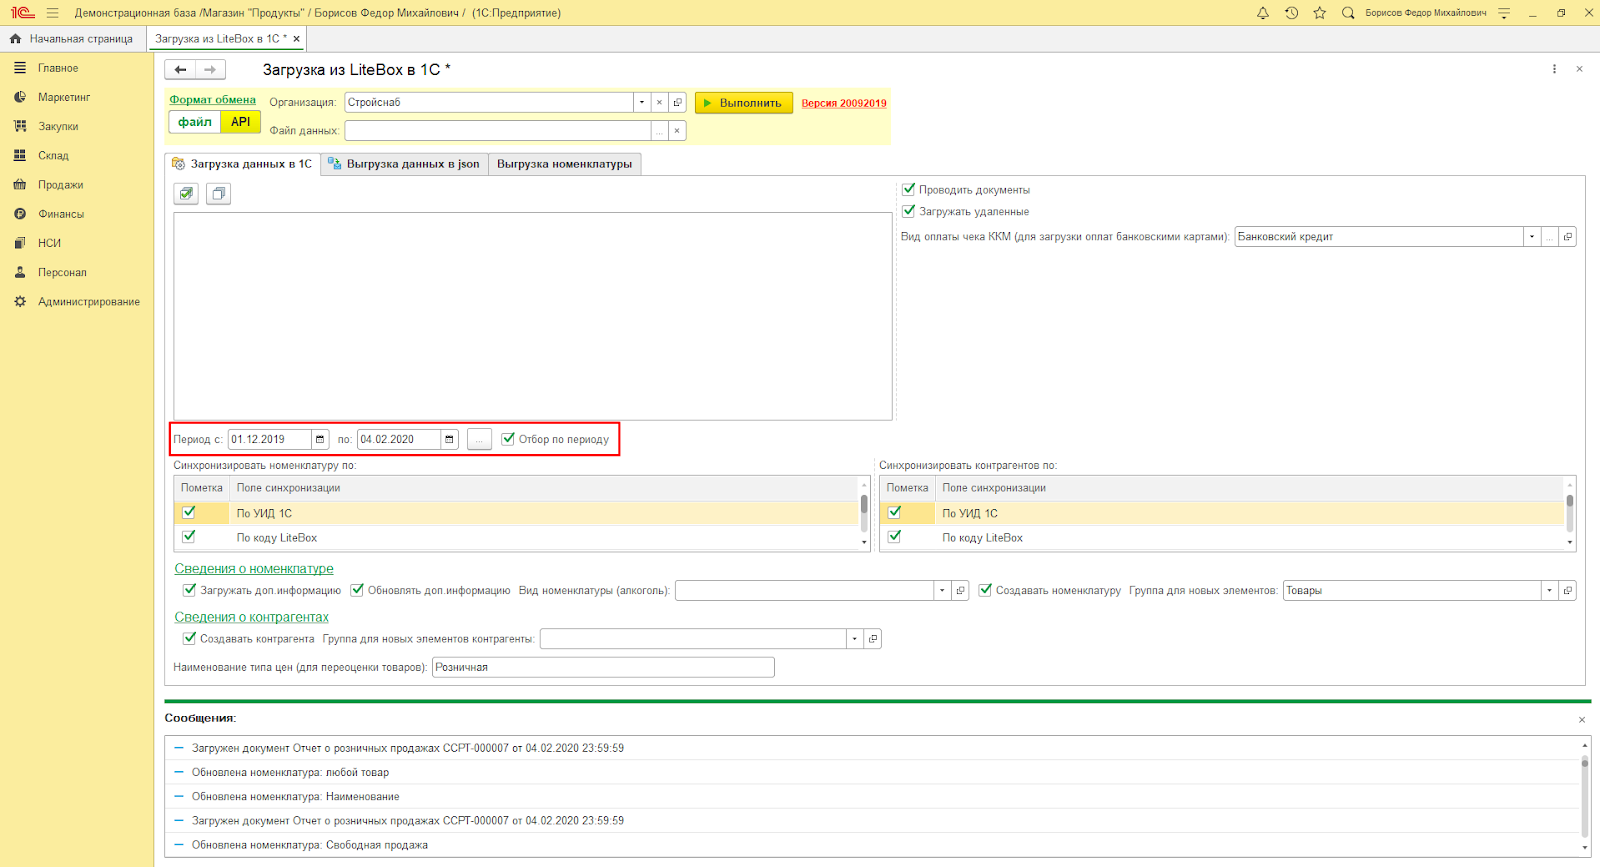The height and width of the screenshot is (867, 1600).
Task: Open notifications bell icon
Action: click(x=1263, y=13)
